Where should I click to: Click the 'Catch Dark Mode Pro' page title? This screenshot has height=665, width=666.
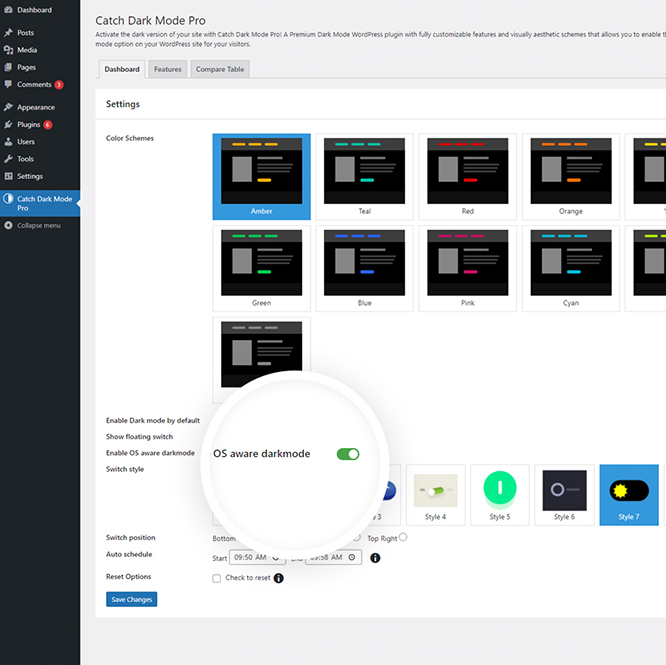[150, 20]
